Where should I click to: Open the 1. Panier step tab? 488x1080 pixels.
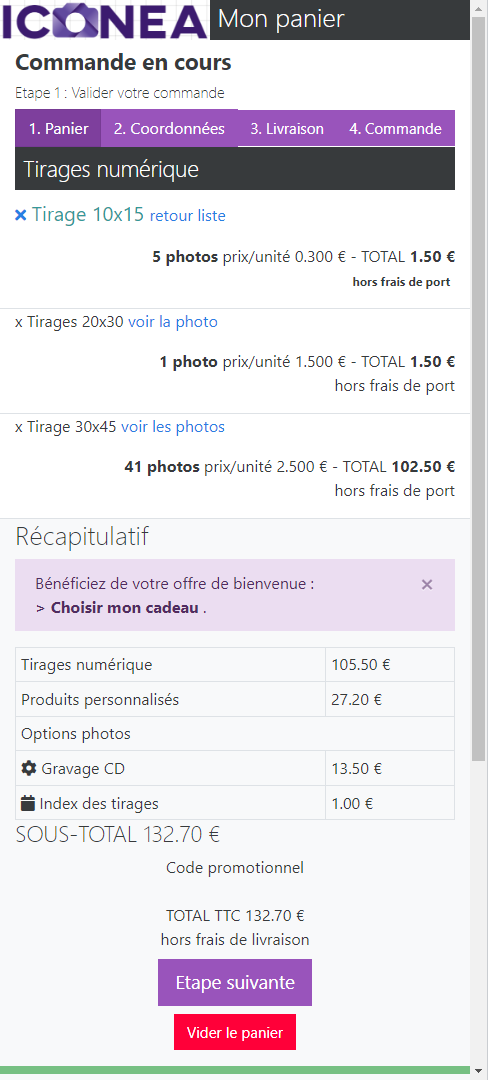click(x=59, y=128)
